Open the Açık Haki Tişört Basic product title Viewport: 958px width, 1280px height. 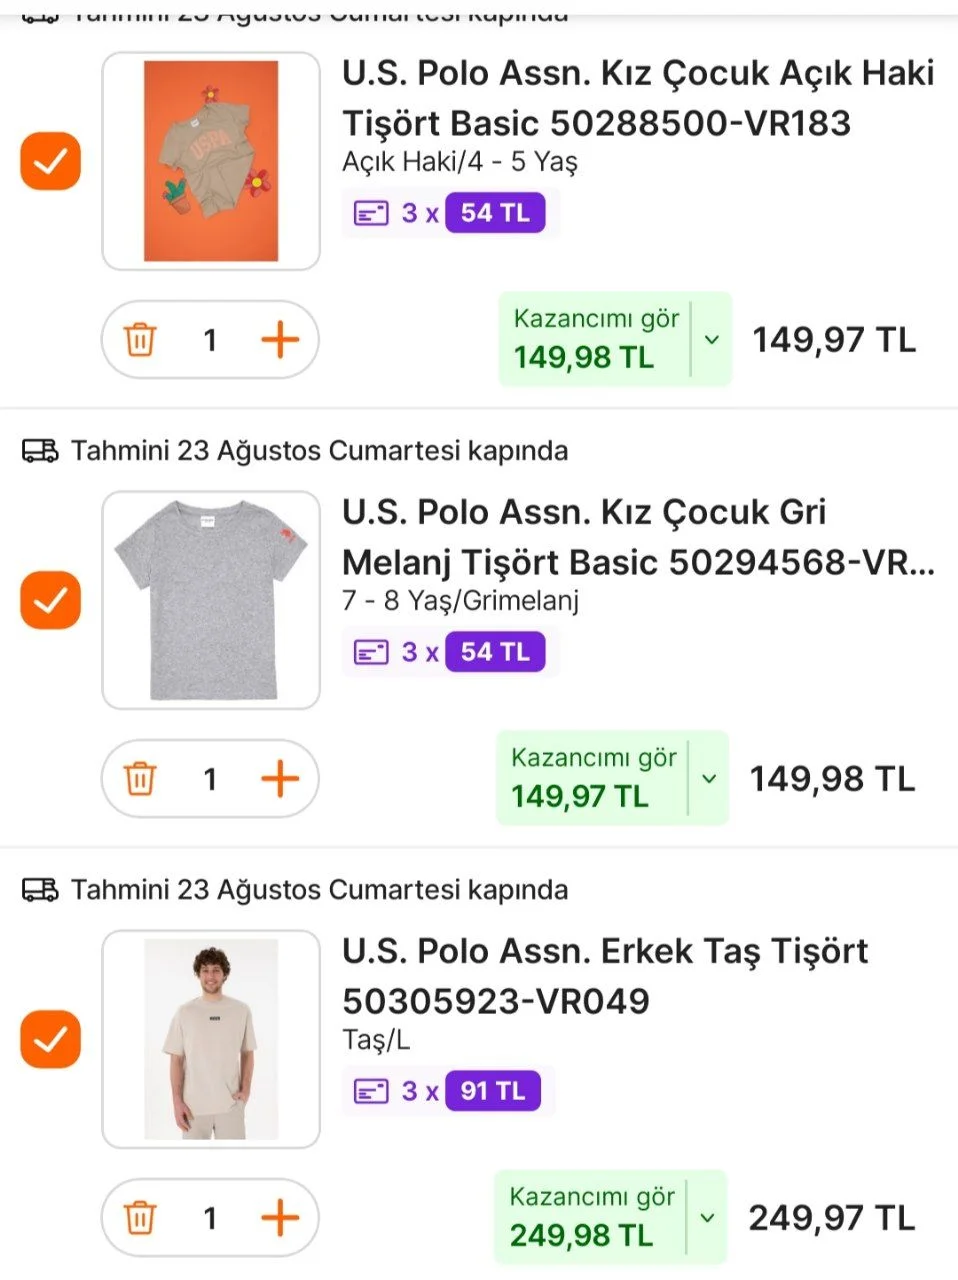coord(638,98)
